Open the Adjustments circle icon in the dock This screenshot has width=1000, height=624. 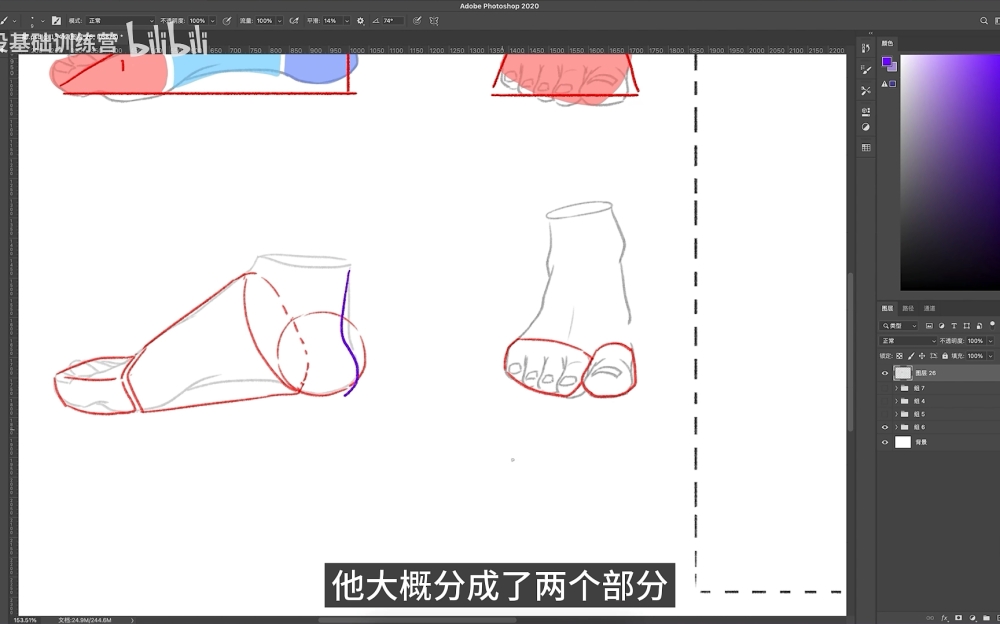(865, 127)
